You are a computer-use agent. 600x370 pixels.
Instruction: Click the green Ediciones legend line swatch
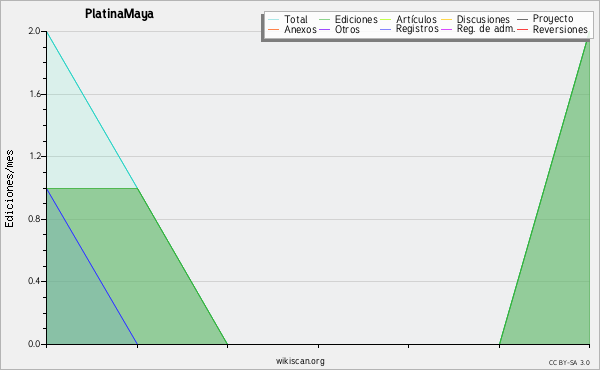coord(324,20)
